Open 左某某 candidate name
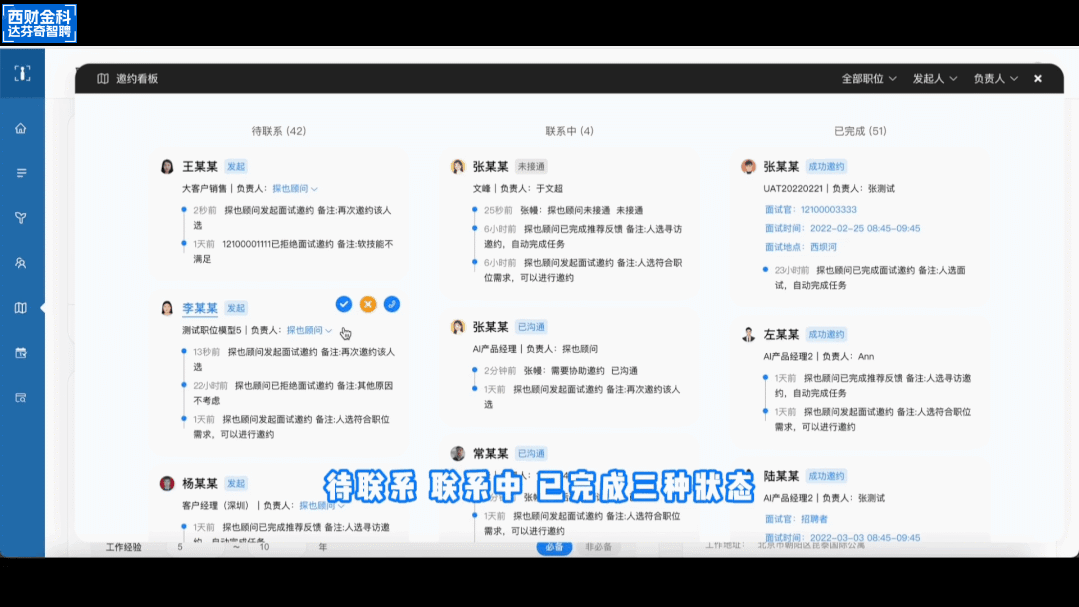 781,334
